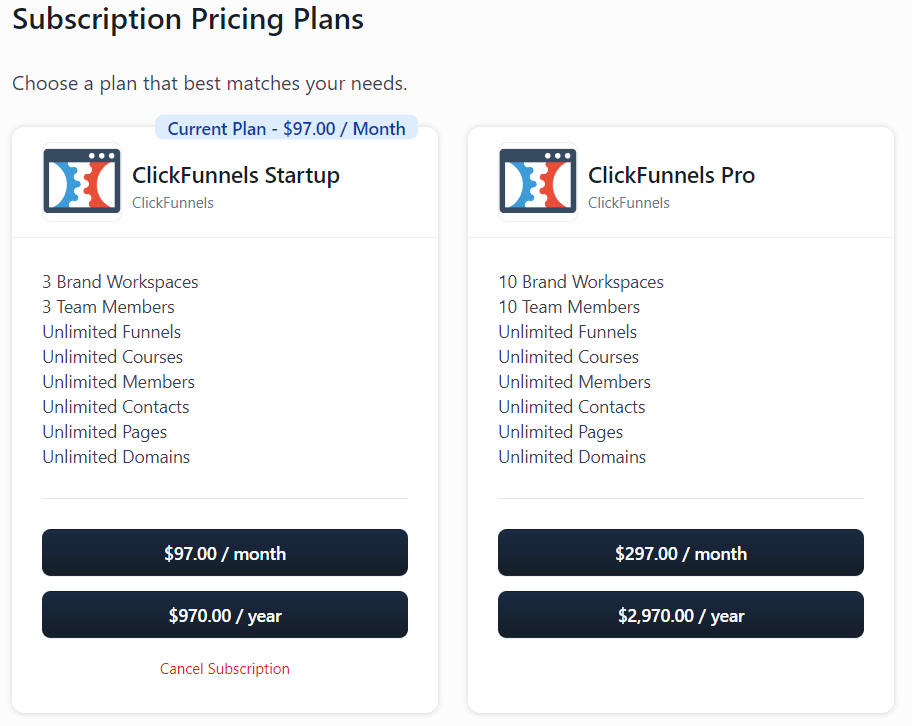Open Unlimited Domains on the Pro plan
The width and height of the screenshot is (912, 726).
pos(571,456)
